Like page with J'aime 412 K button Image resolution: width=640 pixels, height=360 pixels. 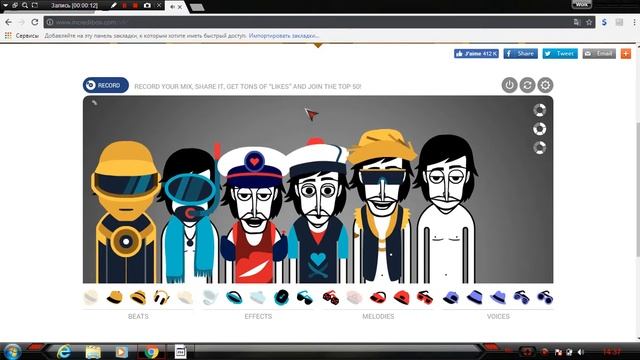pyautogui.click(x=476, y=53)
